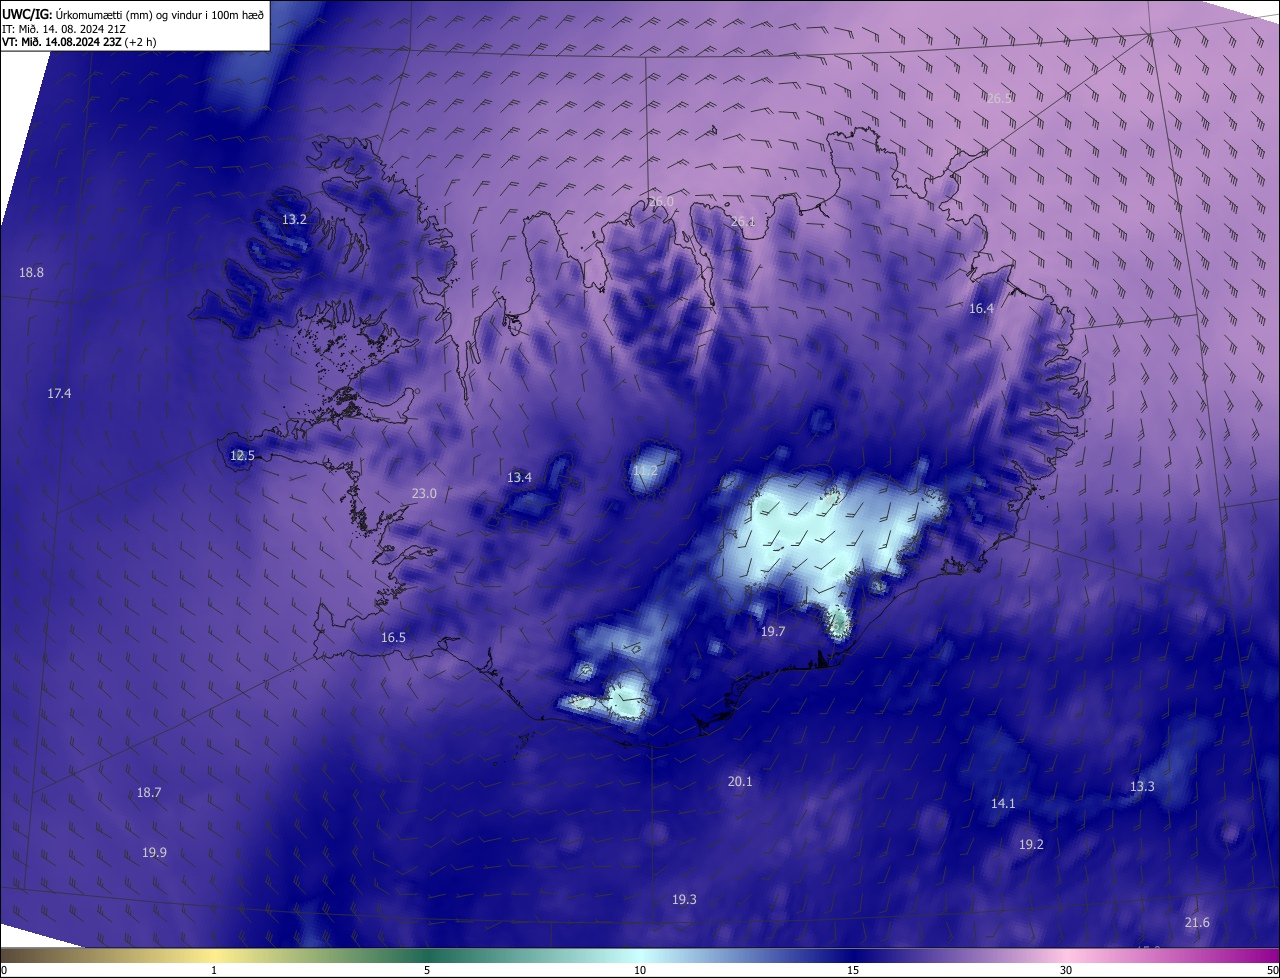Click the 18.7 value label
The height and width of the screenshot is (978, 1280).
[x=149, y=792]
